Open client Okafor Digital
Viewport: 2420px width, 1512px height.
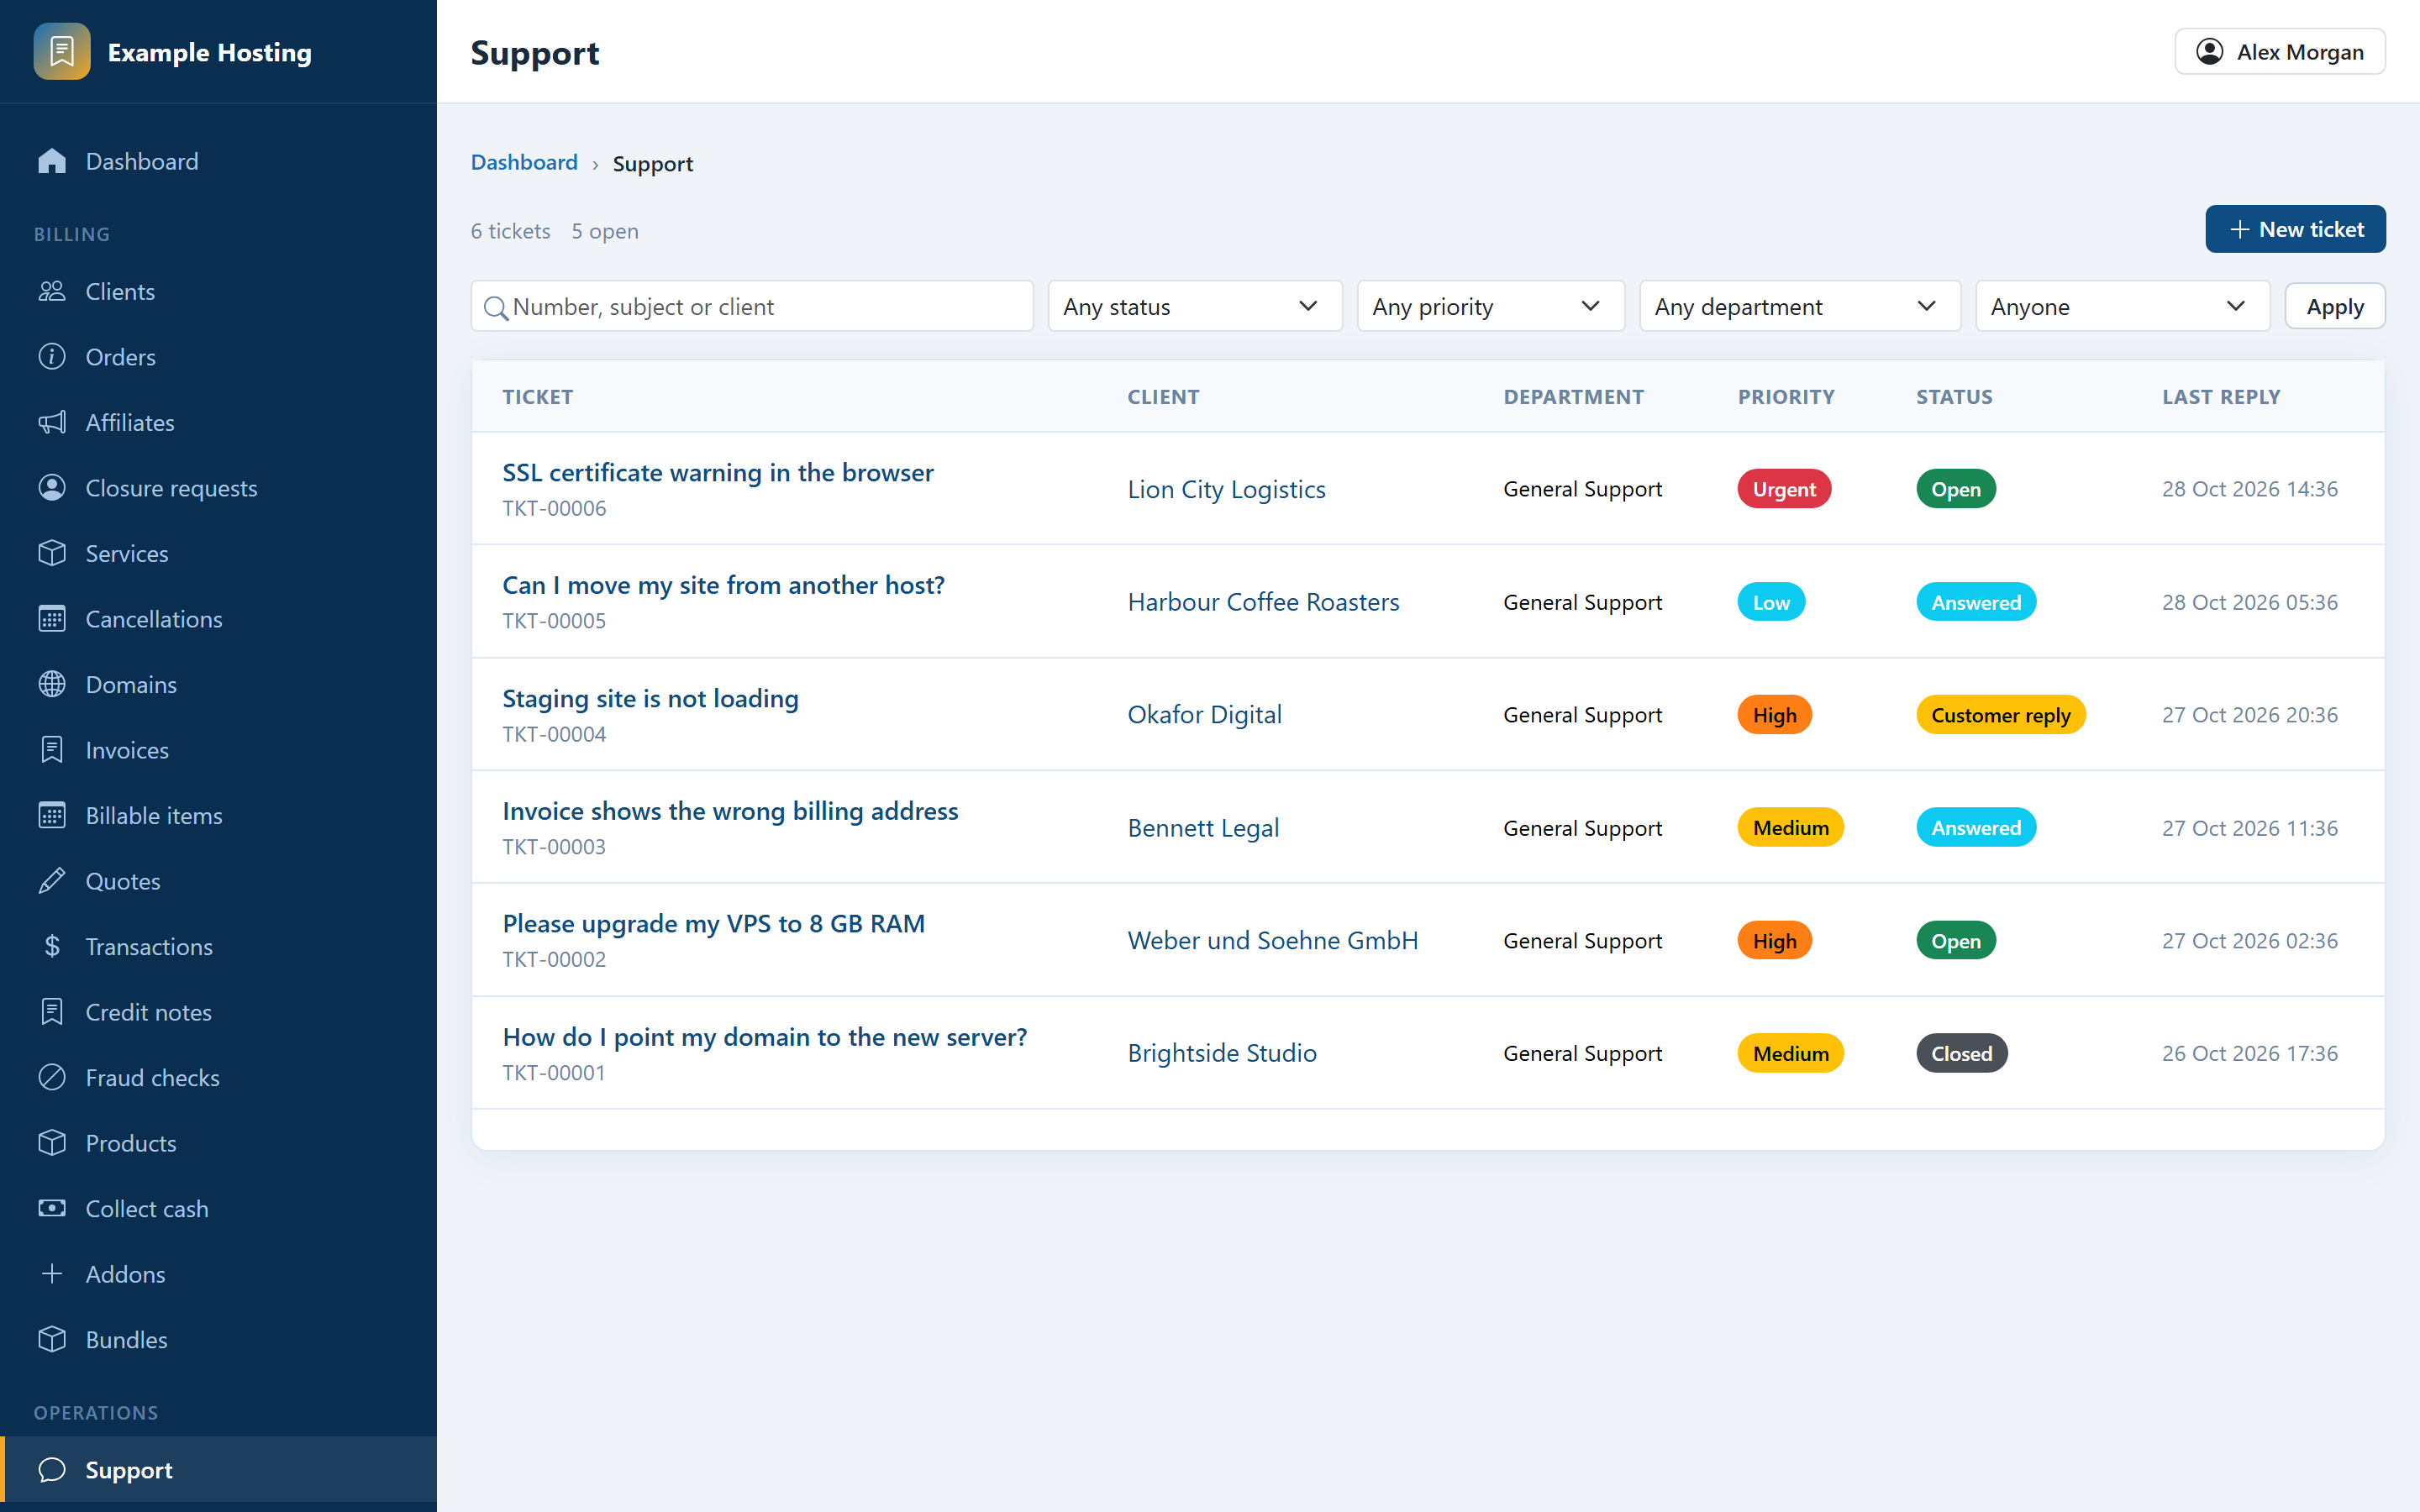tap(1204, 715)
